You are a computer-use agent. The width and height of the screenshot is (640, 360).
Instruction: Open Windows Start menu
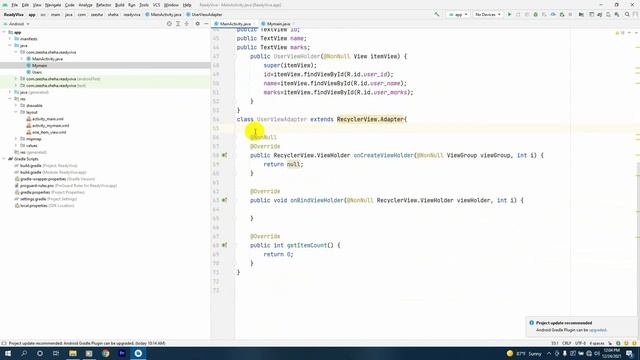[8, 353]
